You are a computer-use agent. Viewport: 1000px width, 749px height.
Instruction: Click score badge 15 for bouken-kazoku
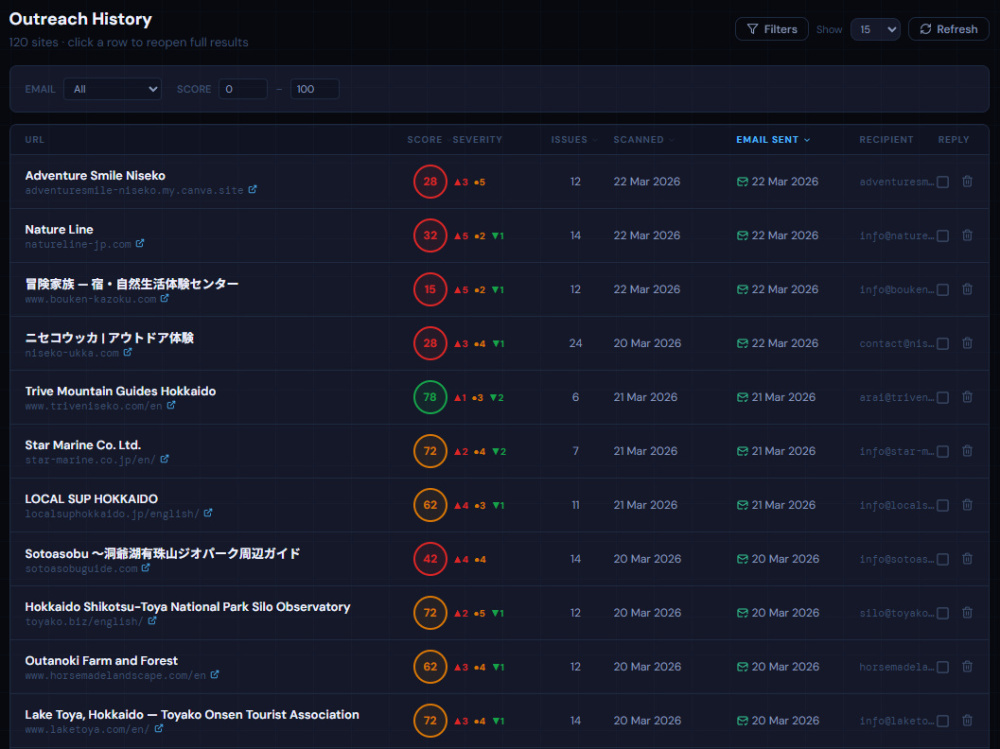point(430,289)
